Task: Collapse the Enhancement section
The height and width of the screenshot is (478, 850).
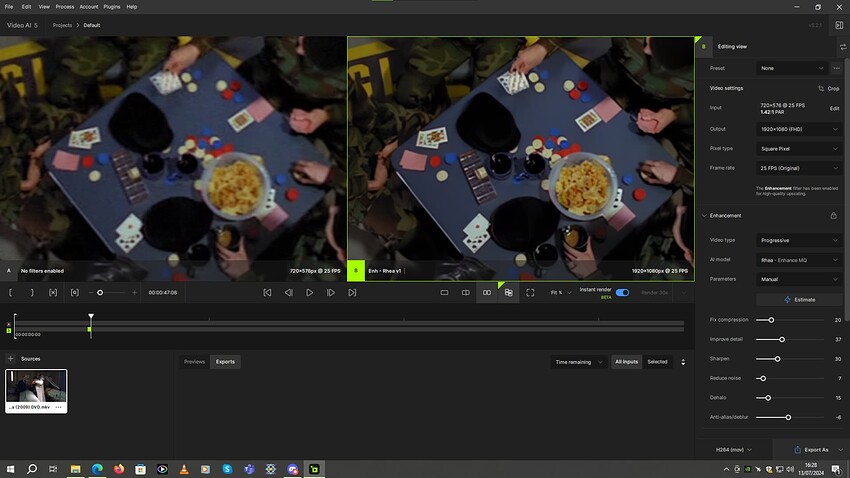Action: [703, 215]
